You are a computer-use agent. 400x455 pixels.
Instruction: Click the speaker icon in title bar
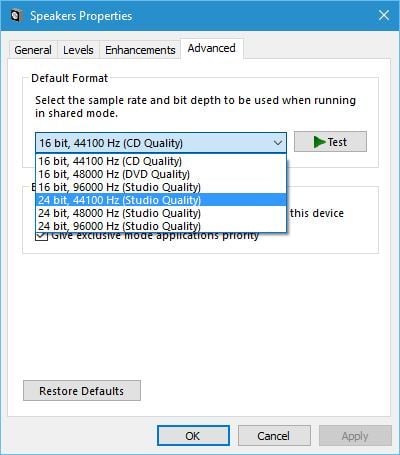pos(16,16)
